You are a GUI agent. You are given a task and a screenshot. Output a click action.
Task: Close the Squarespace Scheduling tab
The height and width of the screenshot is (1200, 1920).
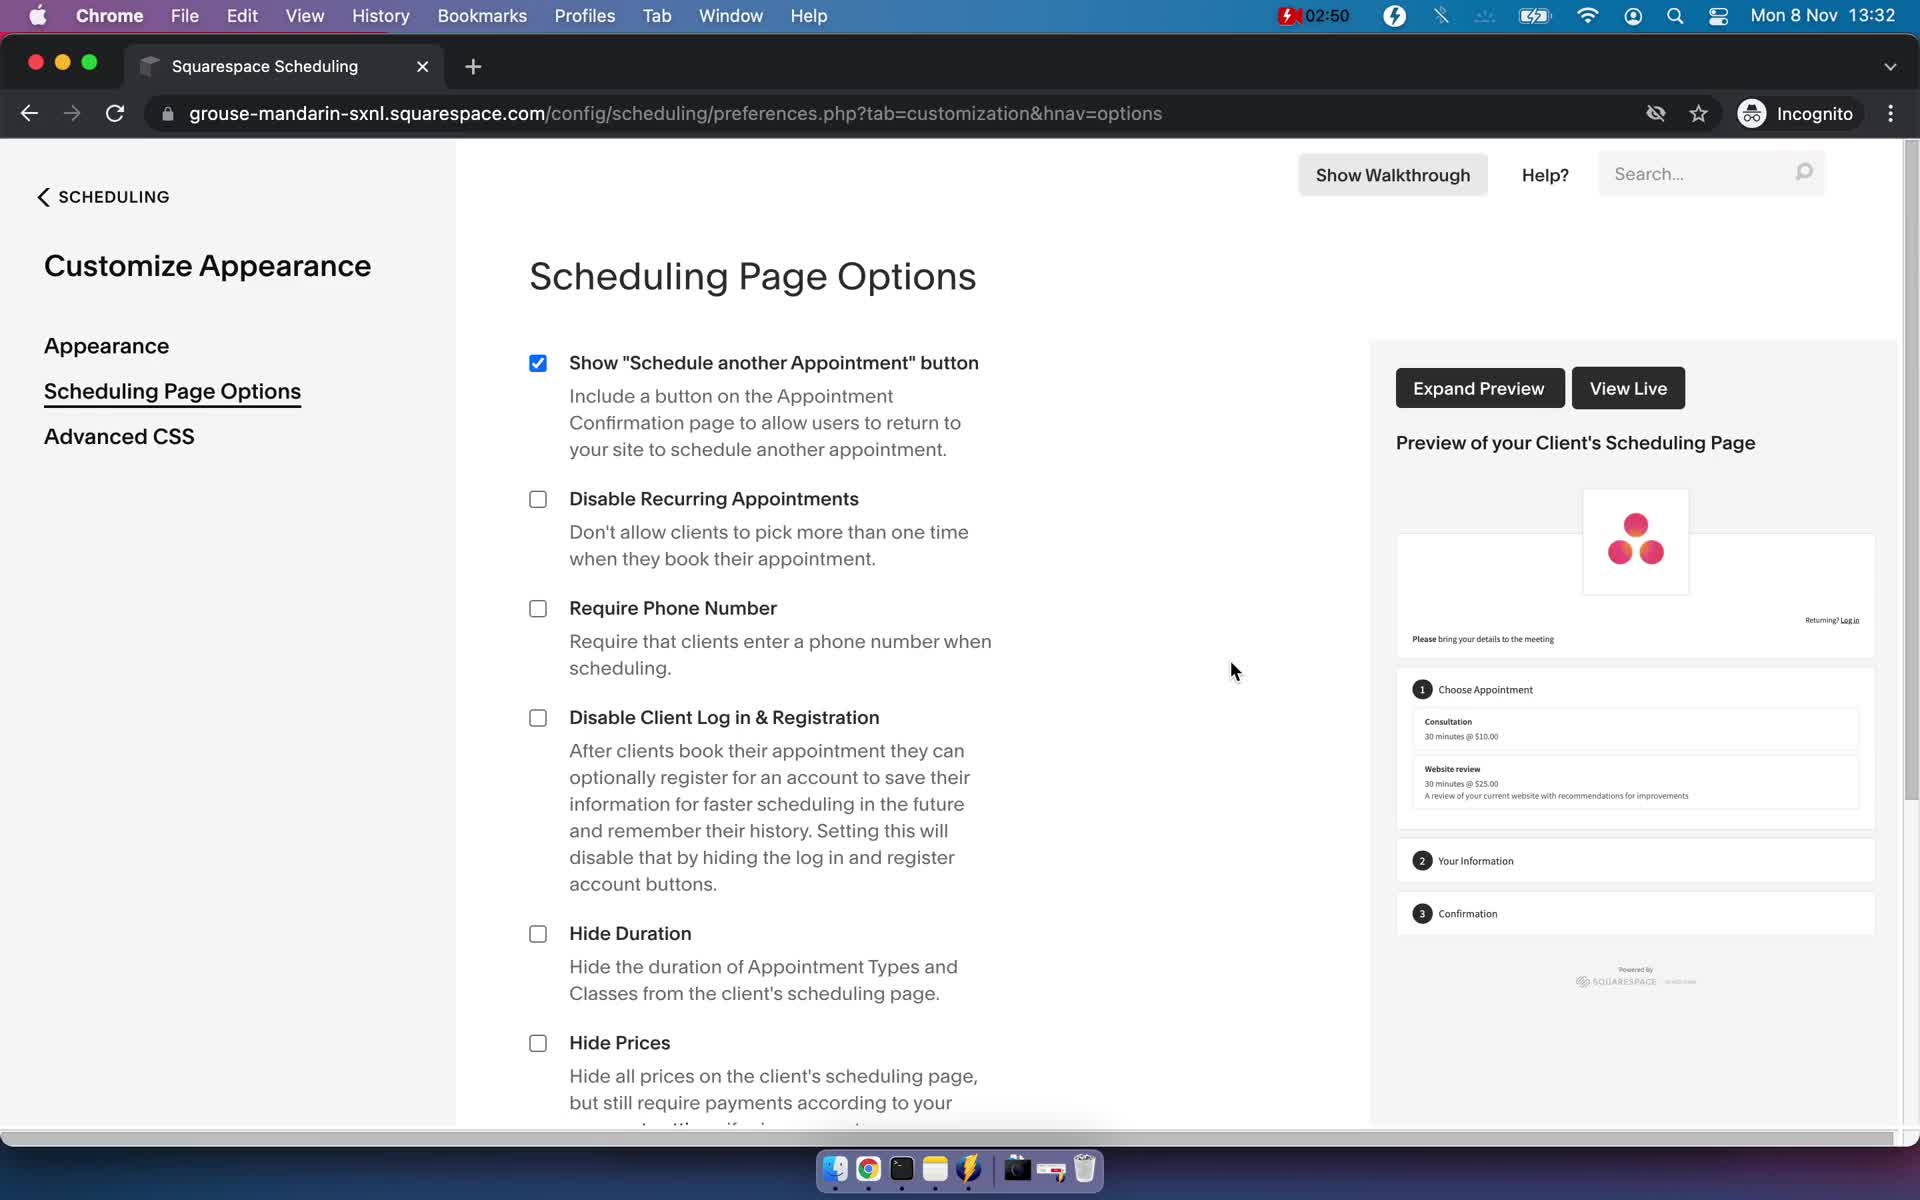point(422,66)
